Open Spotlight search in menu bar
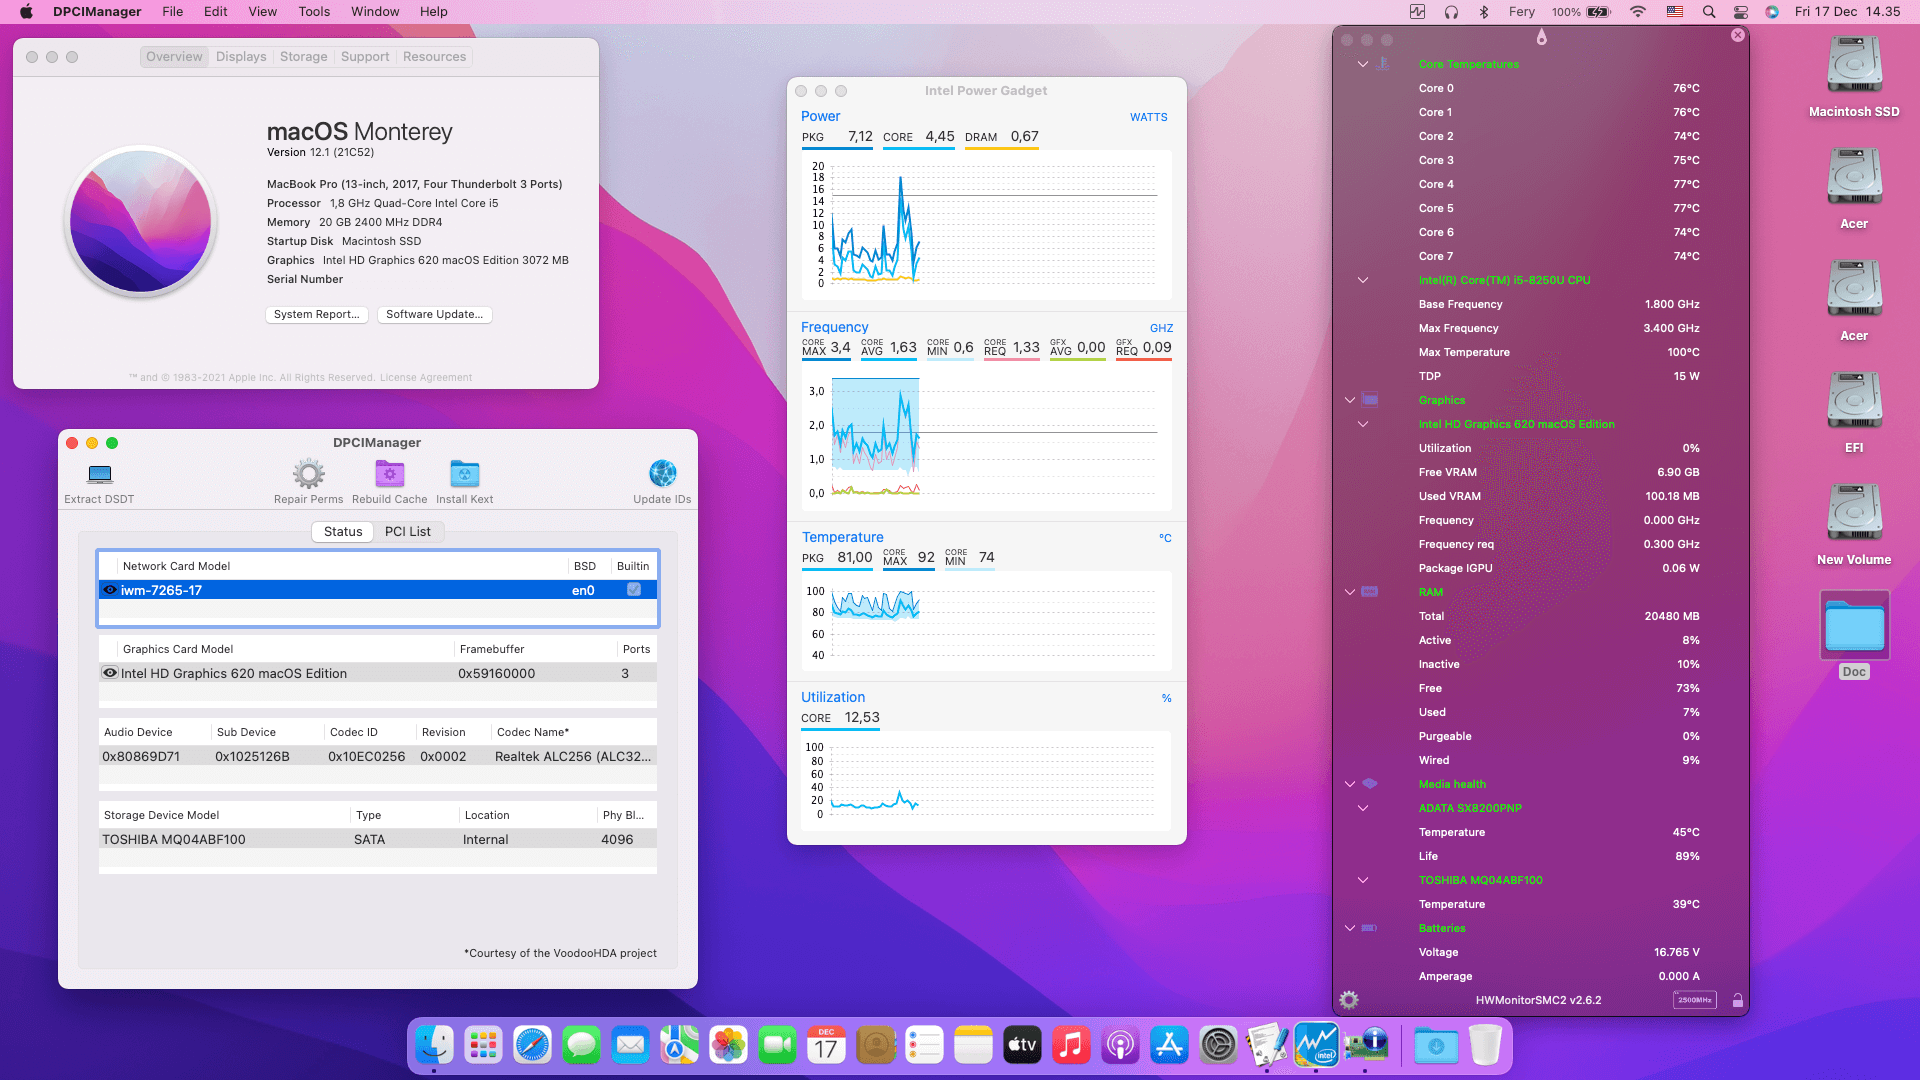 coord(1709,12)
